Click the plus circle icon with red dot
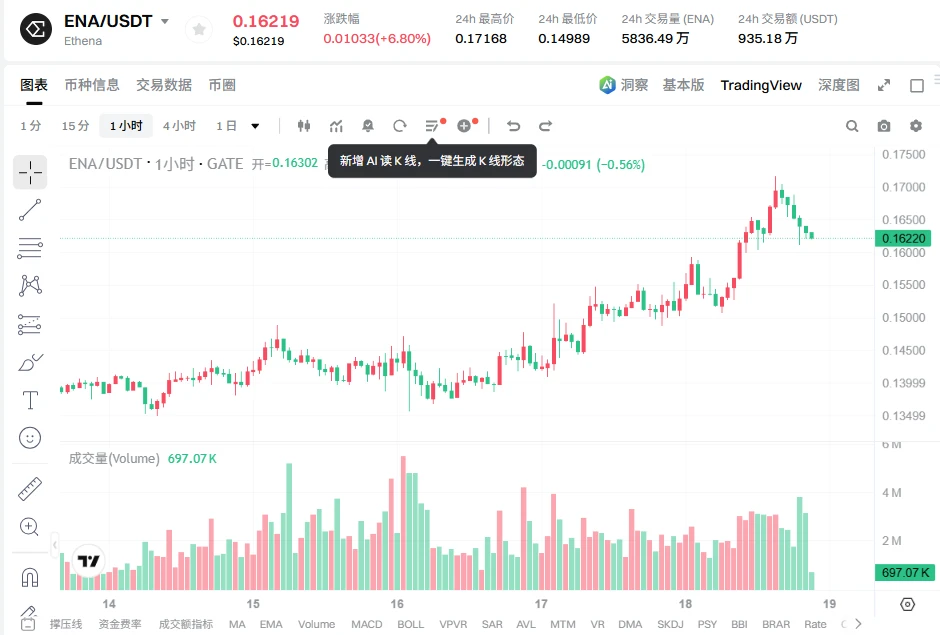Image resolution: width=940 pixels, height=635 pixels. point(464,126)
